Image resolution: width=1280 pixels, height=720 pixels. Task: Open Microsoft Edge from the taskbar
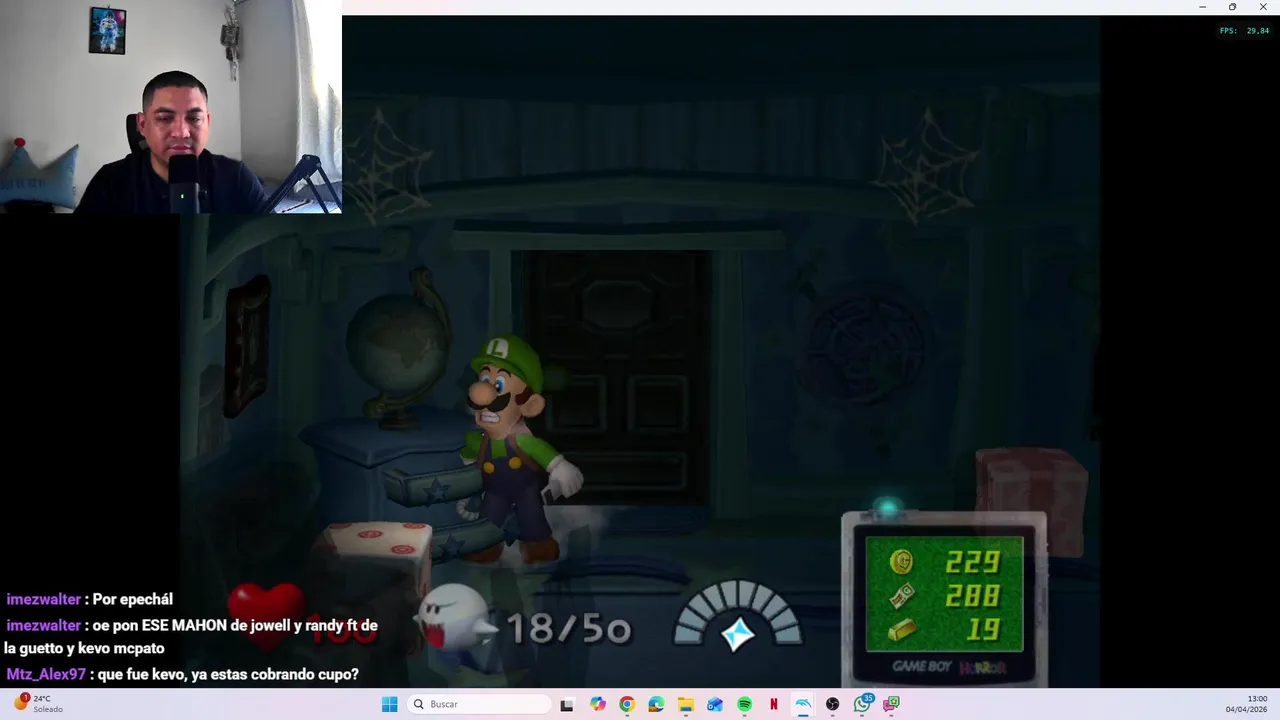coord(656,704)
